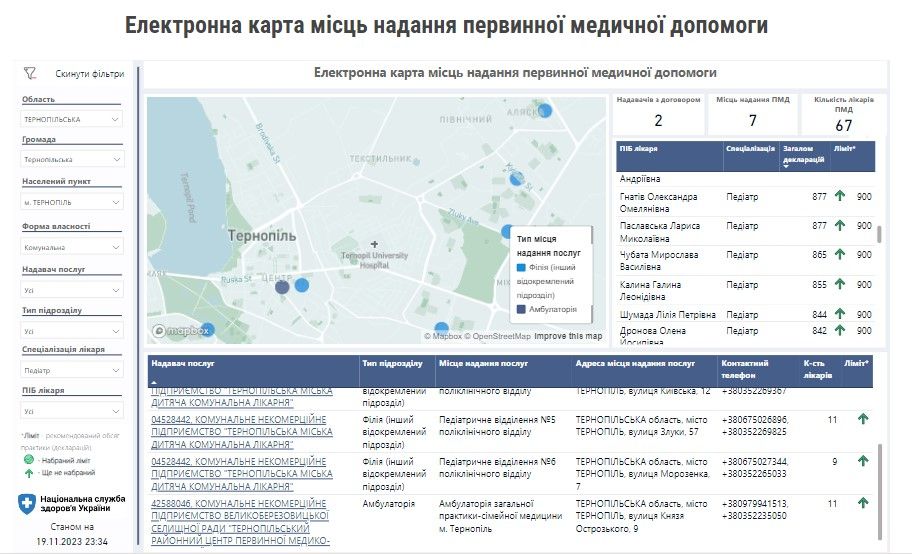Click the National Health Service shield logo

click(27, 504)
